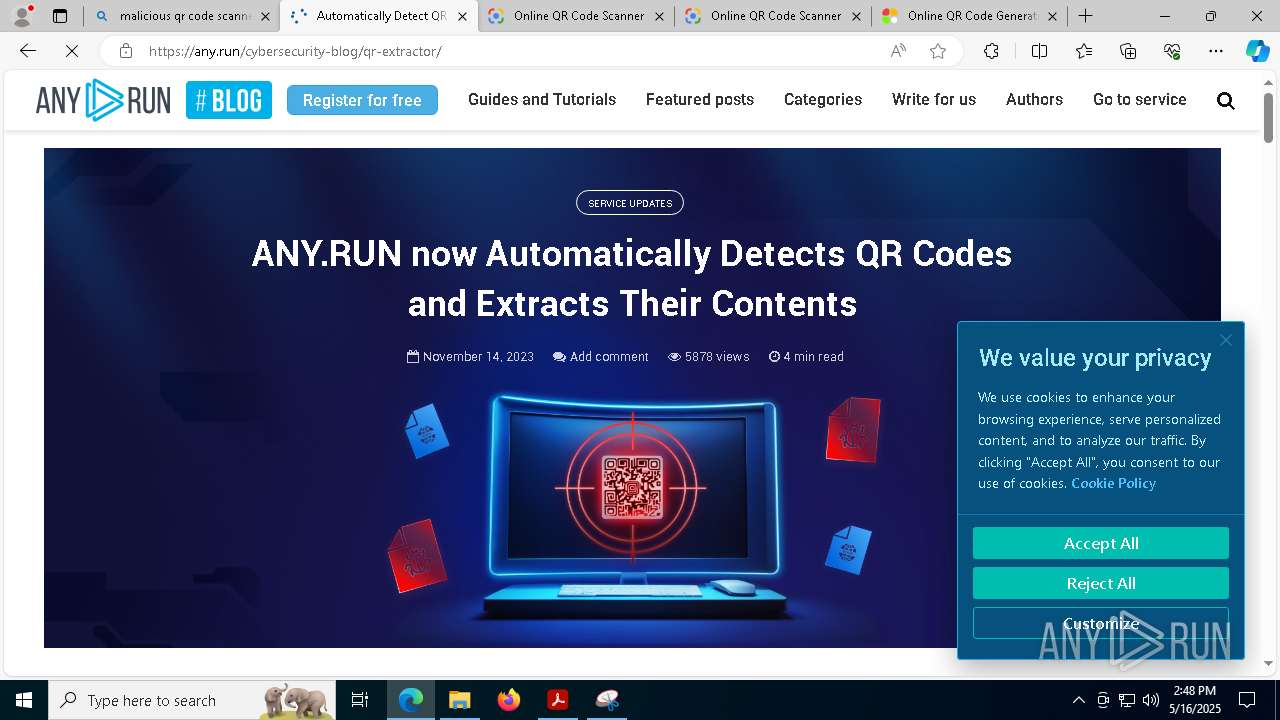Image resolution: width=1280 pixels, height=720 pixels.
Task: Open Browser essentials heart icon
Action: tap(1172, 51)
